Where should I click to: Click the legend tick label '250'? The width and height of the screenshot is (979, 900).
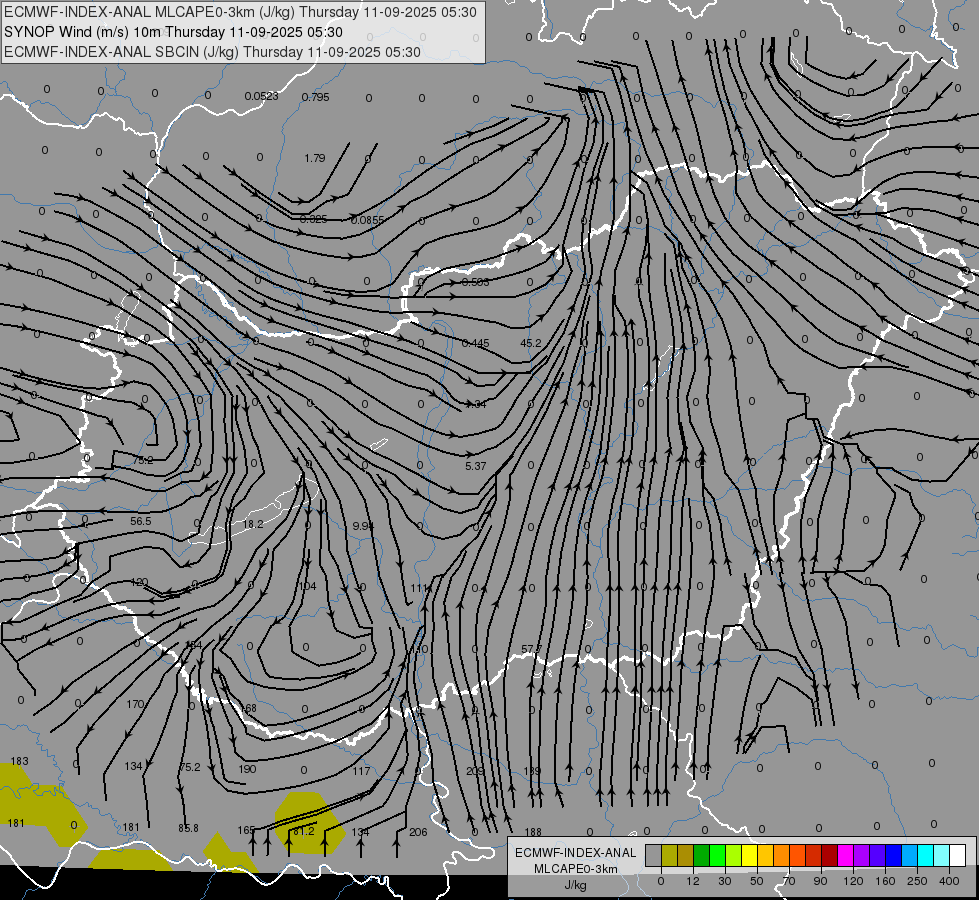pos(917,881)
